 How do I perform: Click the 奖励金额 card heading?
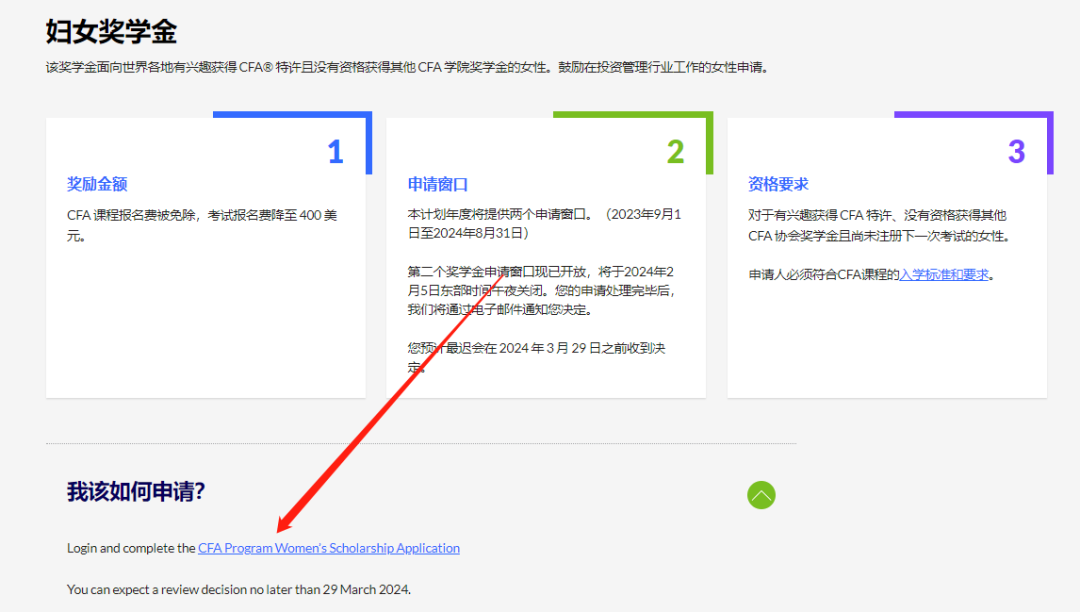[x=97, y=184]
